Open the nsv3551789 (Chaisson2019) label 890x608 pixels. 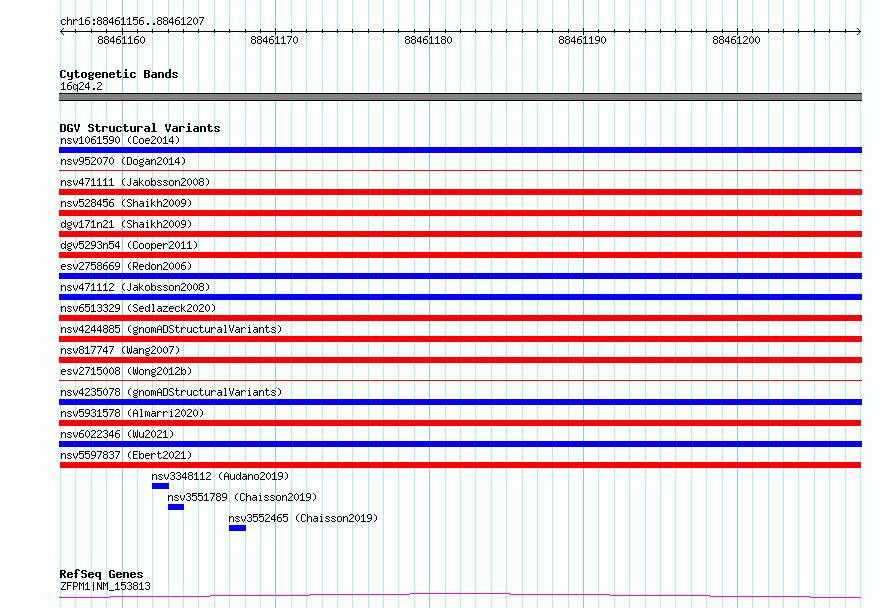click(x=242, y=497)
